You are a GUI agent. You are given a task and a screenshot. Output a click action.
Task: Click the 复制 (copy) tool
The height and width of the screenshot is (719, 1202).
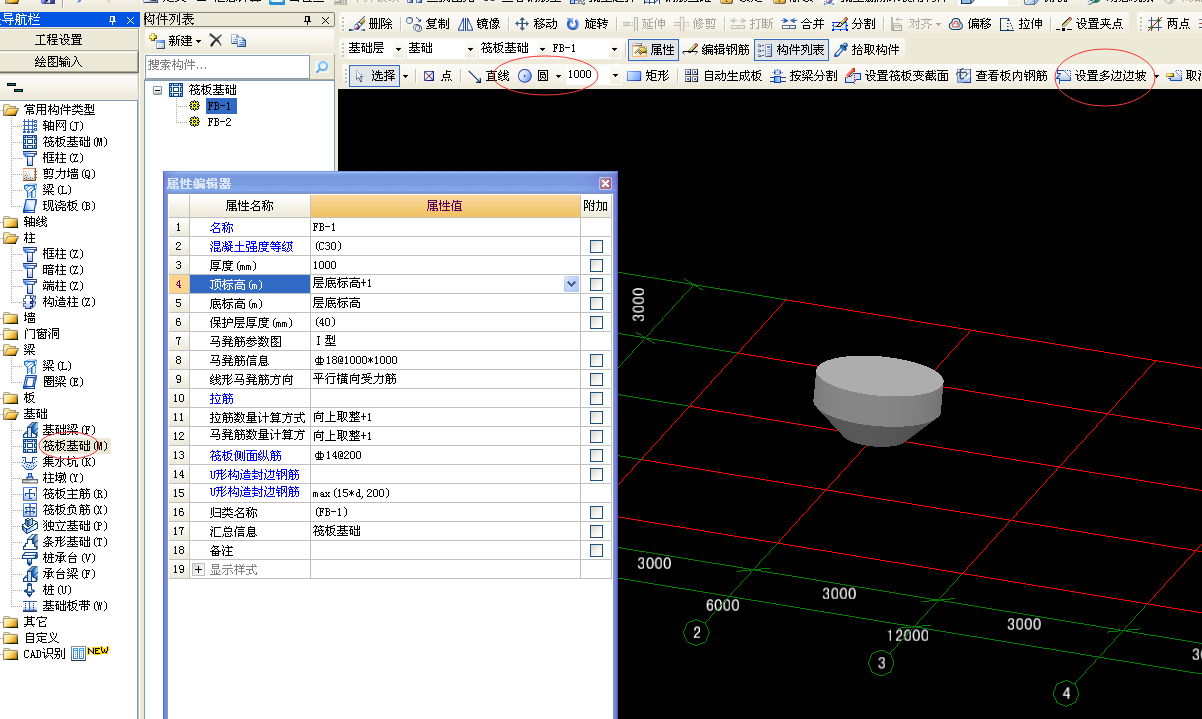click(428, 24)
